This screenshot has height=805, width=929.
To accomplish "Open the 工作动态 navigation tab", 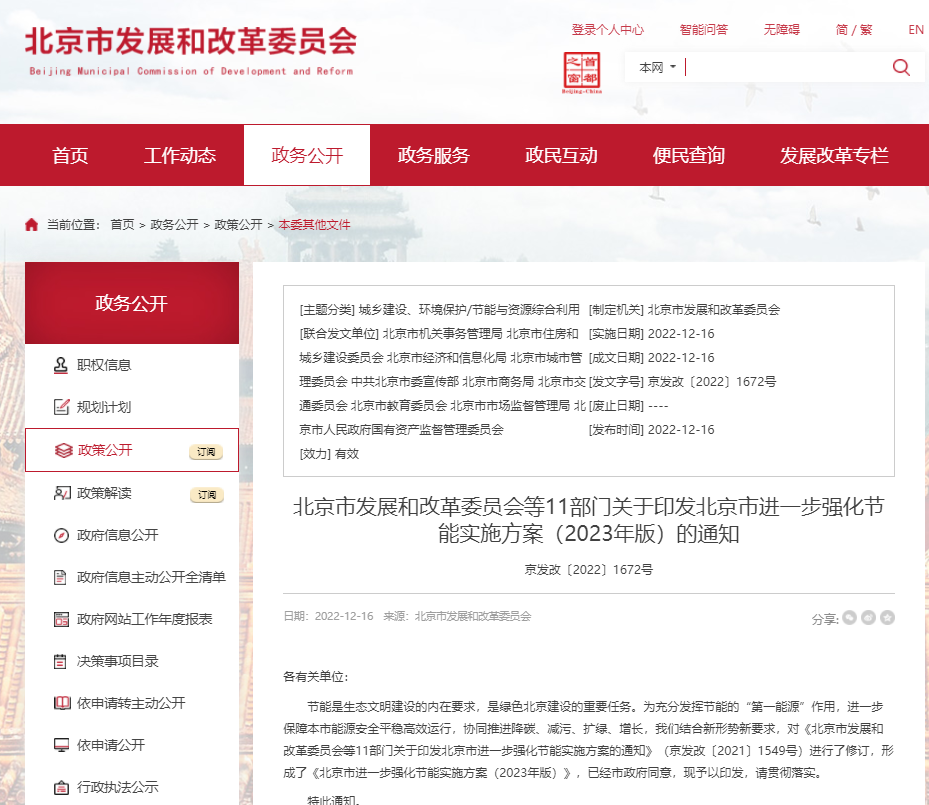I will click(180, 155).
